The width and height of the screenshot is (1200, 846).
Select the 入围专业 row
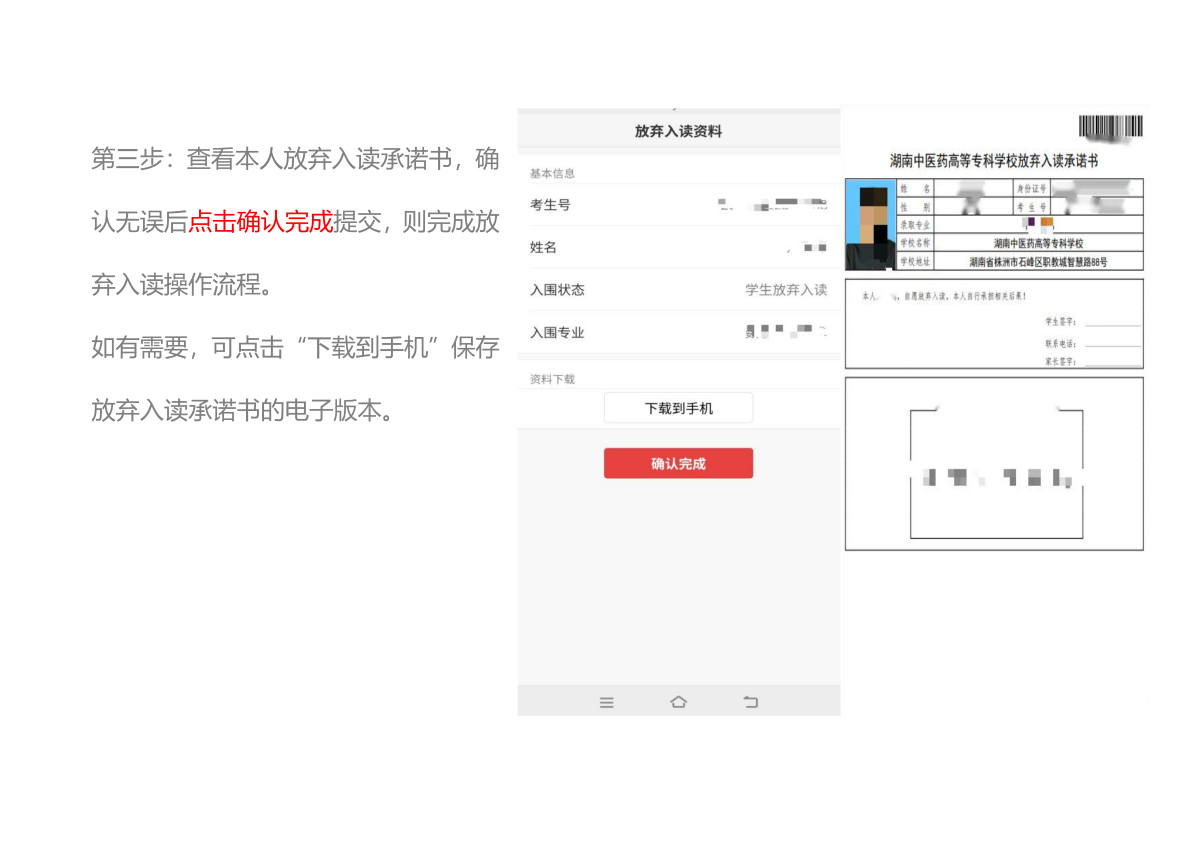click(678, 332)
